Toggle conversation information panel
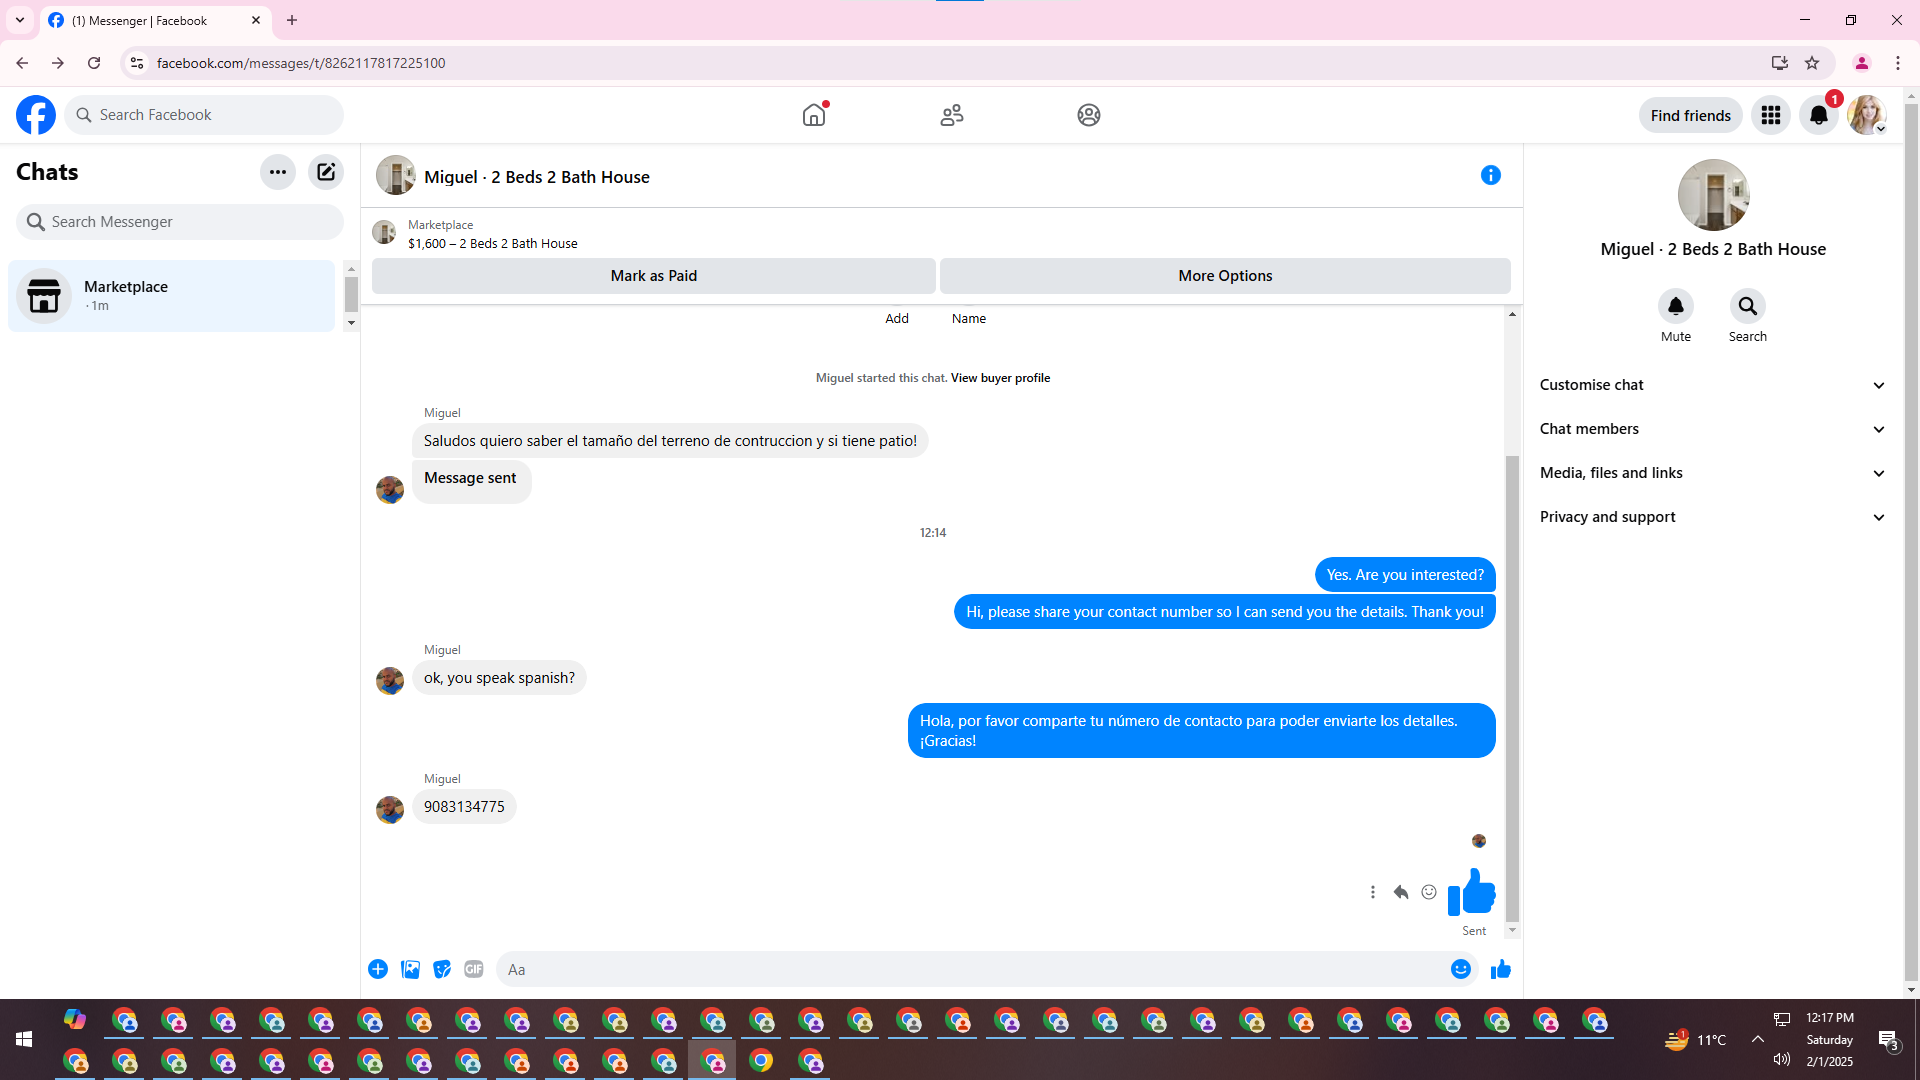Viewport: 1920px width, 1080px height. click(1491, 175)
